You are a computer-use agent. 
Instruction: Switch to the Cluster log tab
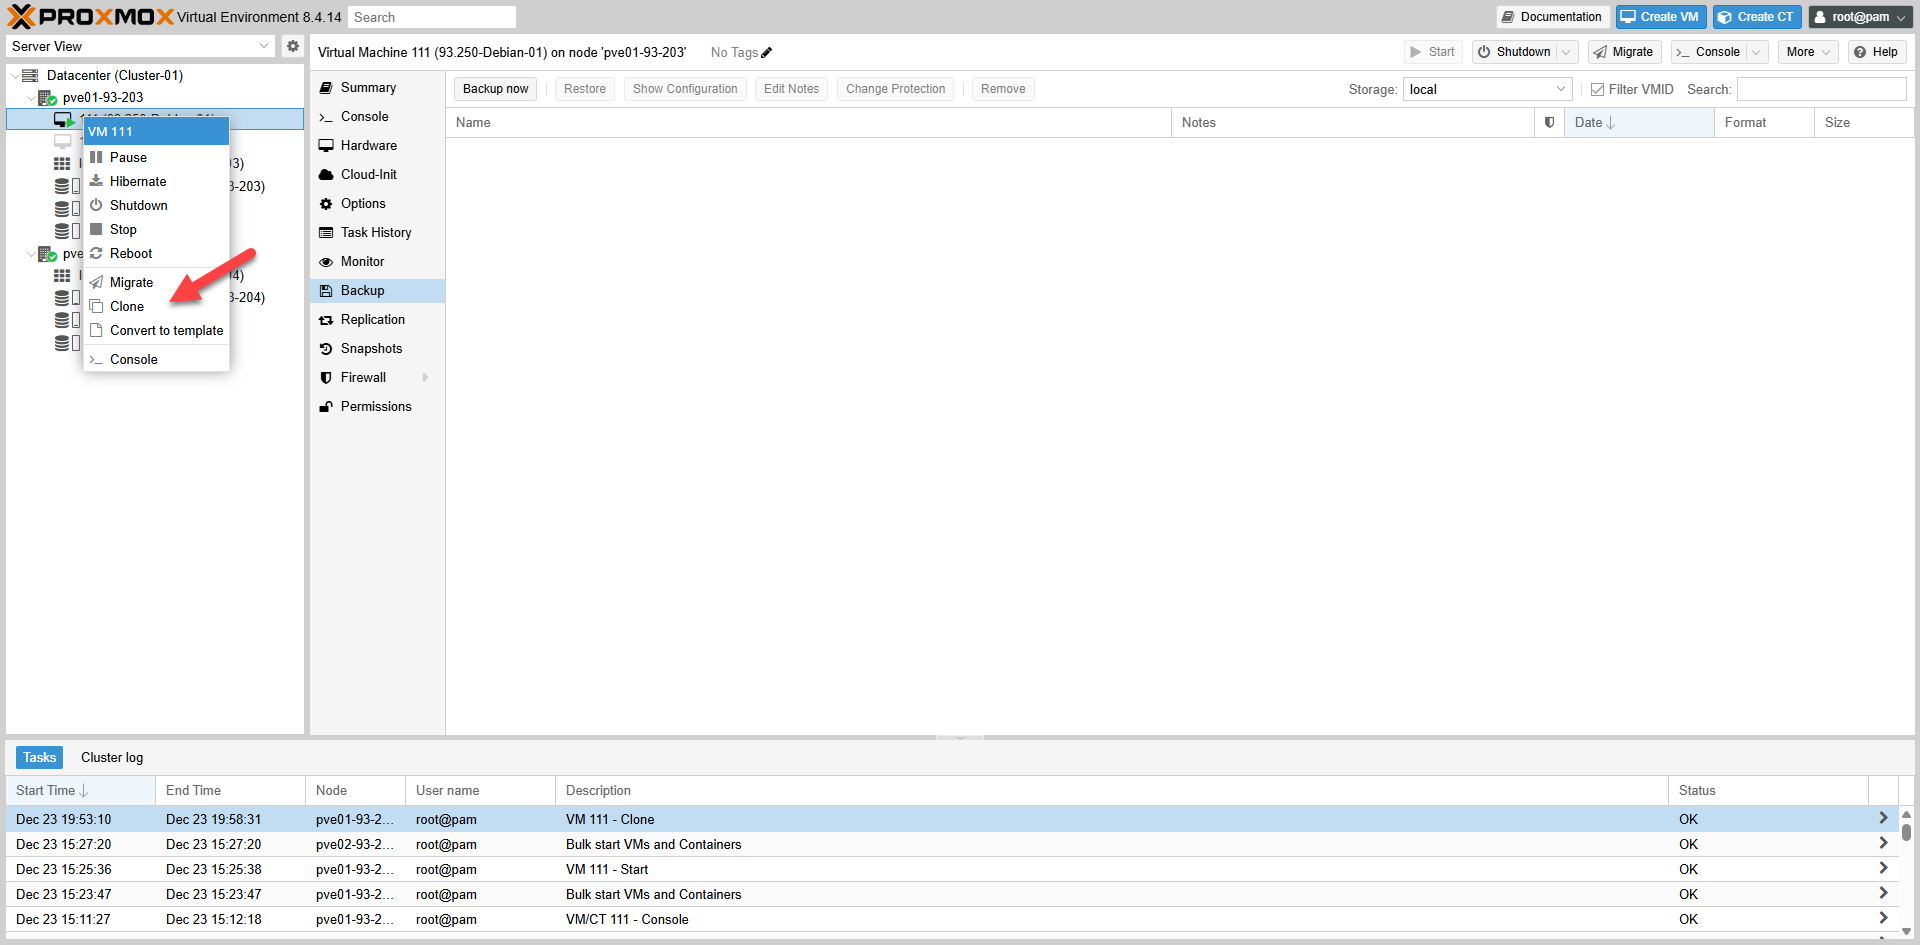tap(112, 758)
